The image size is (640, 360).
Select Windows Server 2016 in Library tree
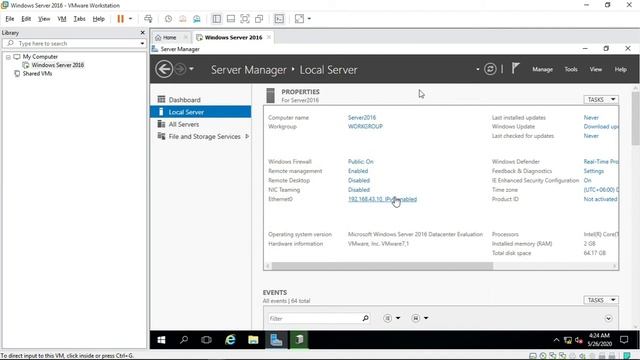pos(58,65)
